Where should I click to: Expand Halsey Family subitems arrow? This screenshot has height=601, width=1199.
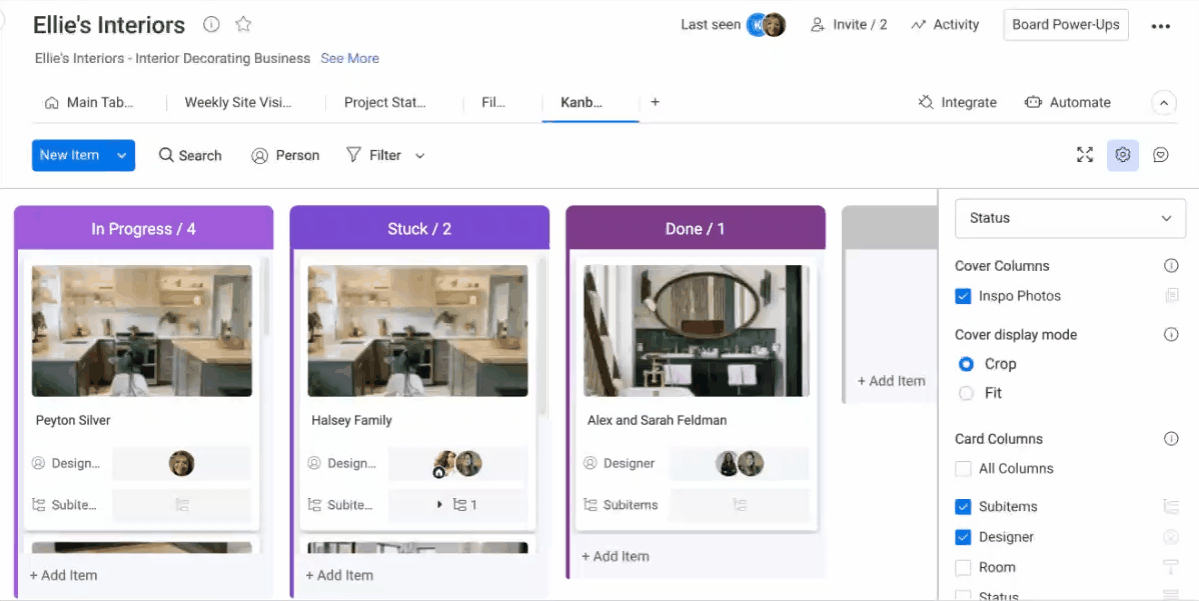[x=440, y=505]
